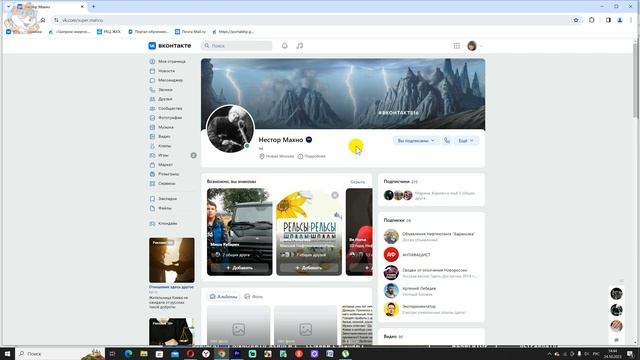Image resolution: width=640 pixels, height=360 pixels.
Task: Open the VK services grid icon
Action: pyautogui.click(x=457, y=46)
